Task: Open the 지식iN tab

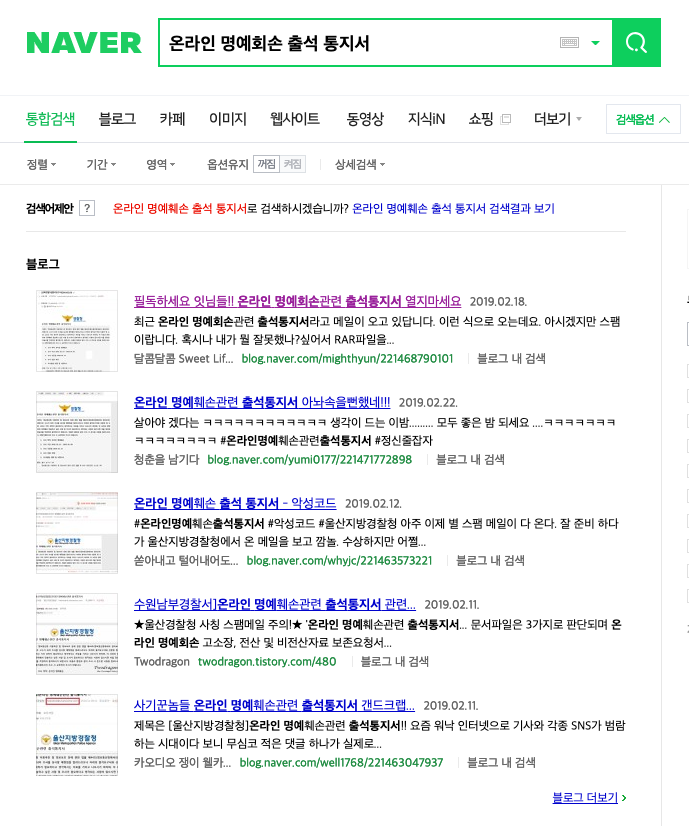Action: point(426,119)
